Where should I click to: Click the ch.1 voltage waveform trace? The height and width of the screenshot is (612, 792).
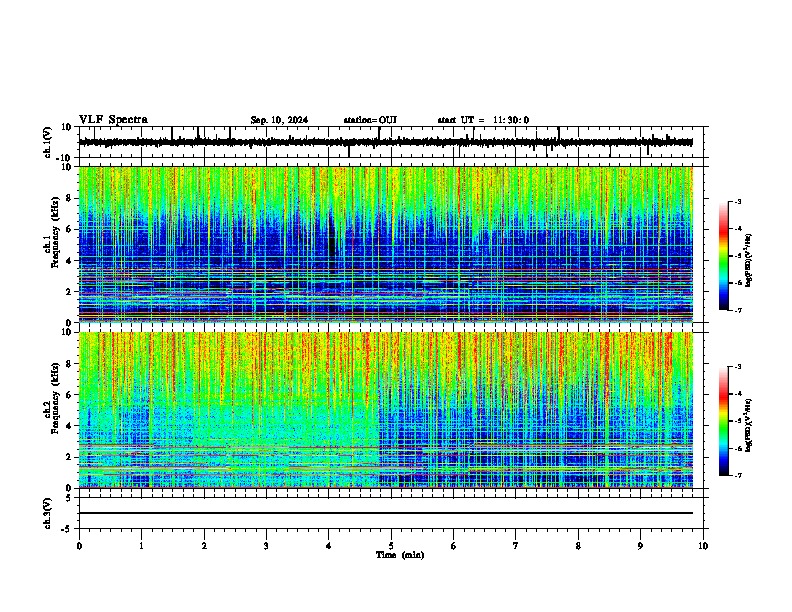coord(385,142)
